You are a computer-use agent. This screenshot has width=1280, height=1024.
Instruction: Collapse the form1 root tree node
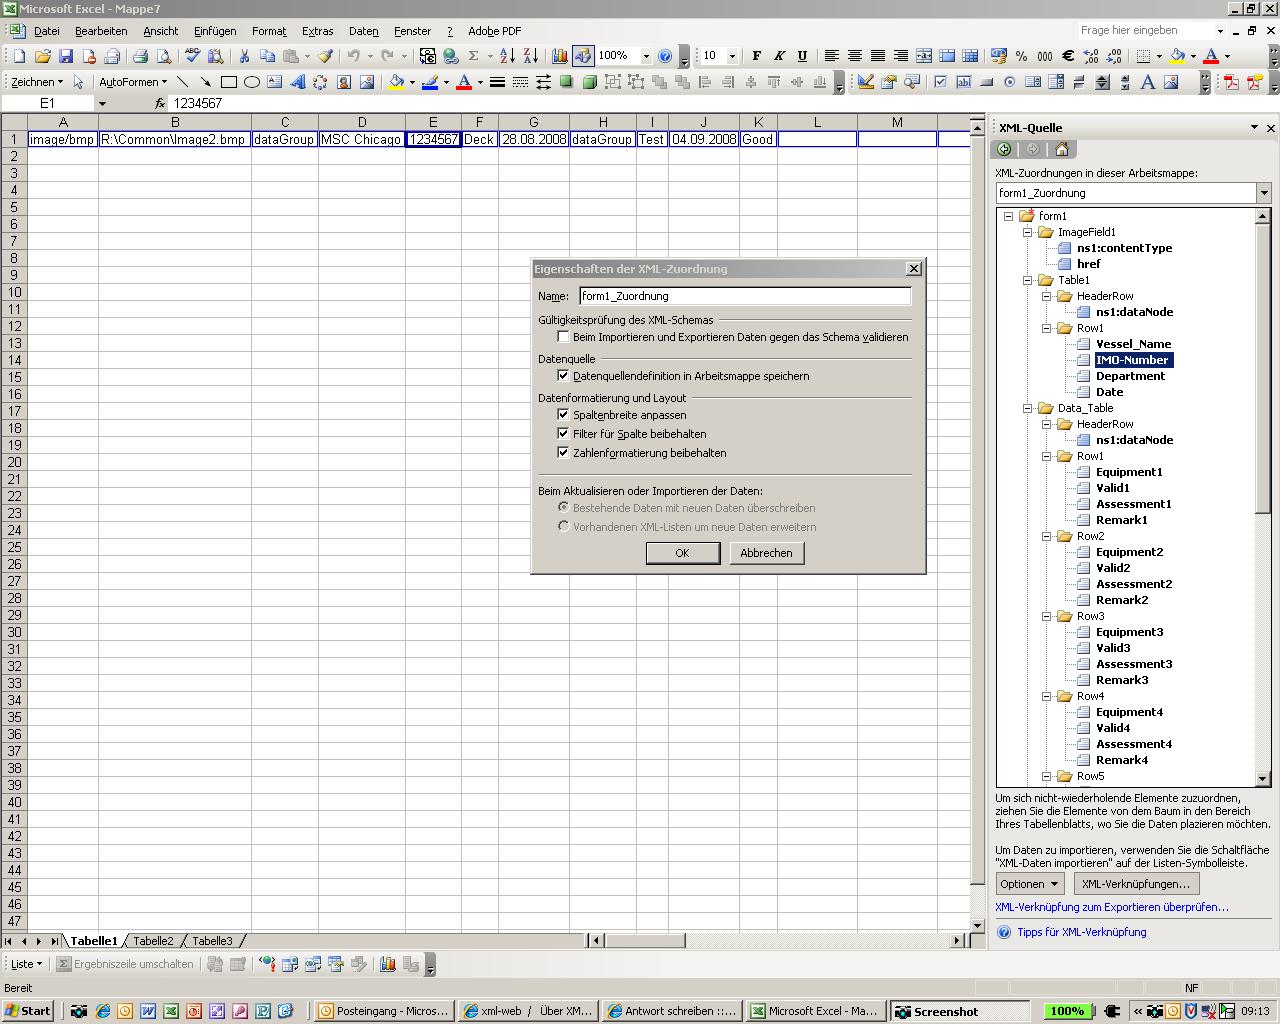tap(1008, 216)
